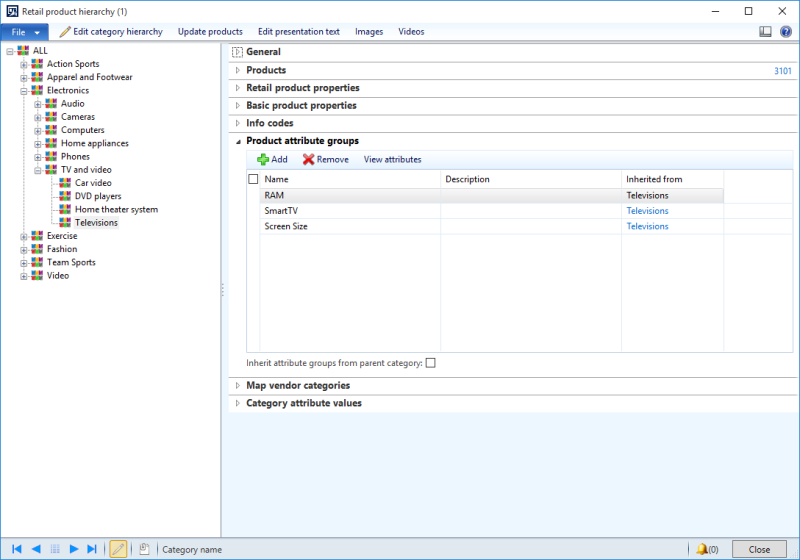Expand the Cameras category node

pos(38,117)
